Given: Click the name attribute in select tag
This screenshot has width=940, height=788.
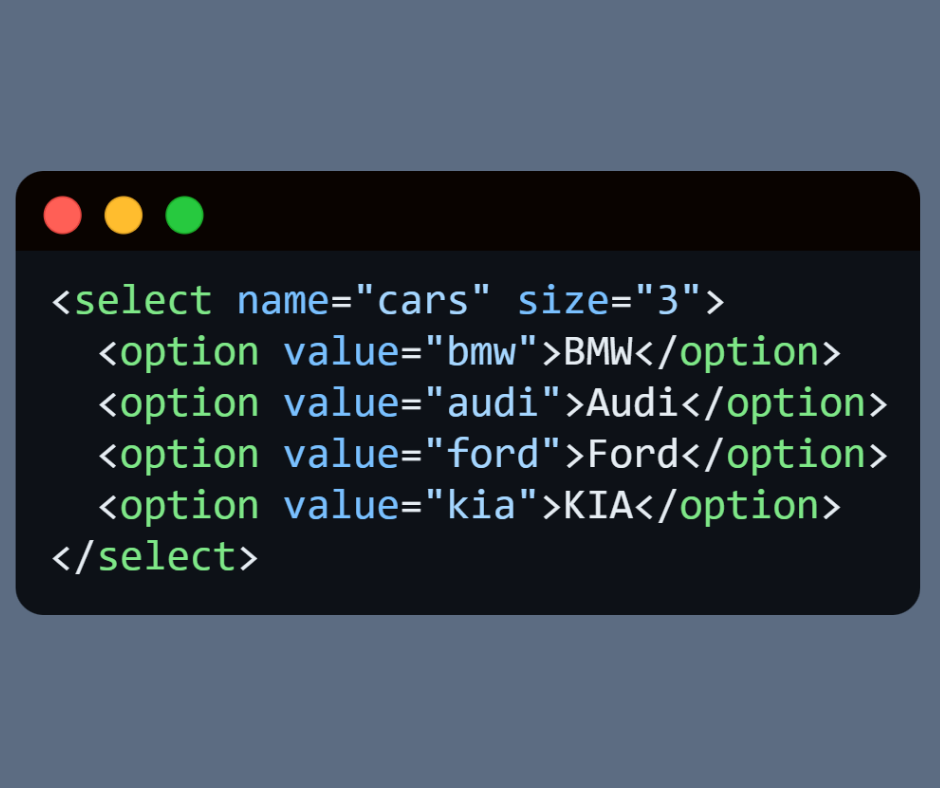Looking at the screenshot, I should (282, 301).
